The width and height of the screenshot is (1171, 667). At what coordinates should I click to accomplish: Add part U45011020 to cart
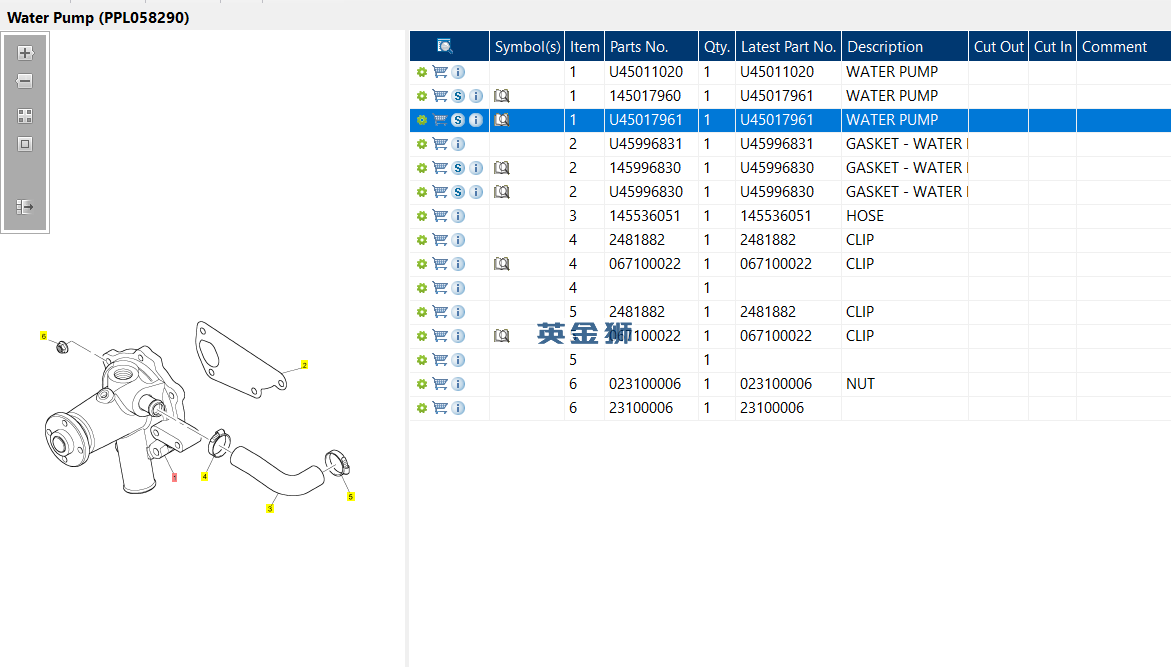[440, 72]
